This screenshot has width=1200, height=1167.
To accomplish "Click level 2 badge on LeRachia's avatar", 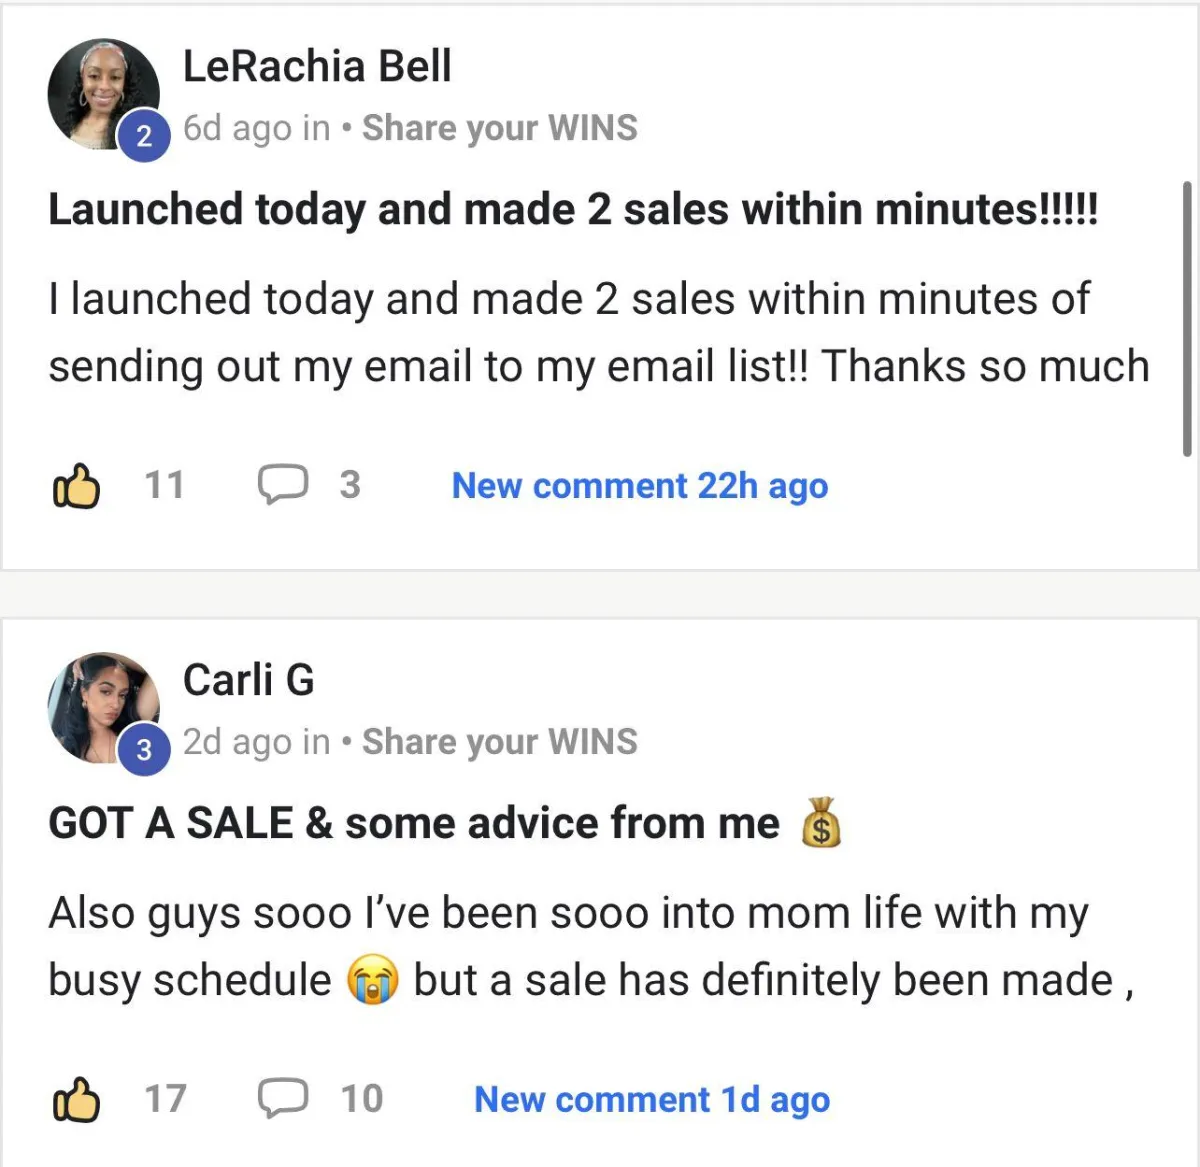I will point(144,135).
